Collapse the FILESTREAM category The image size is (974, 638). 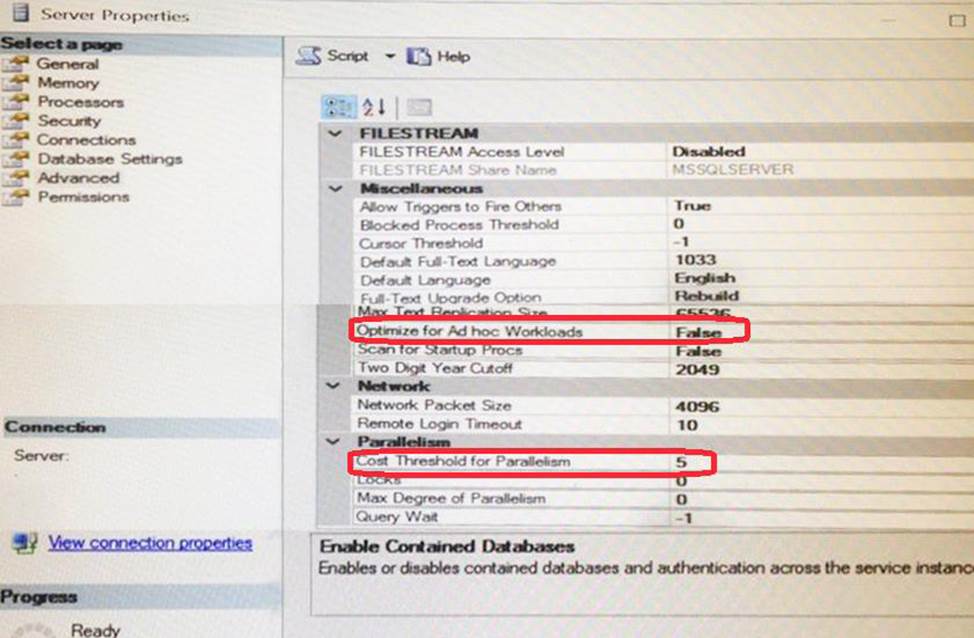coord(334,133)
